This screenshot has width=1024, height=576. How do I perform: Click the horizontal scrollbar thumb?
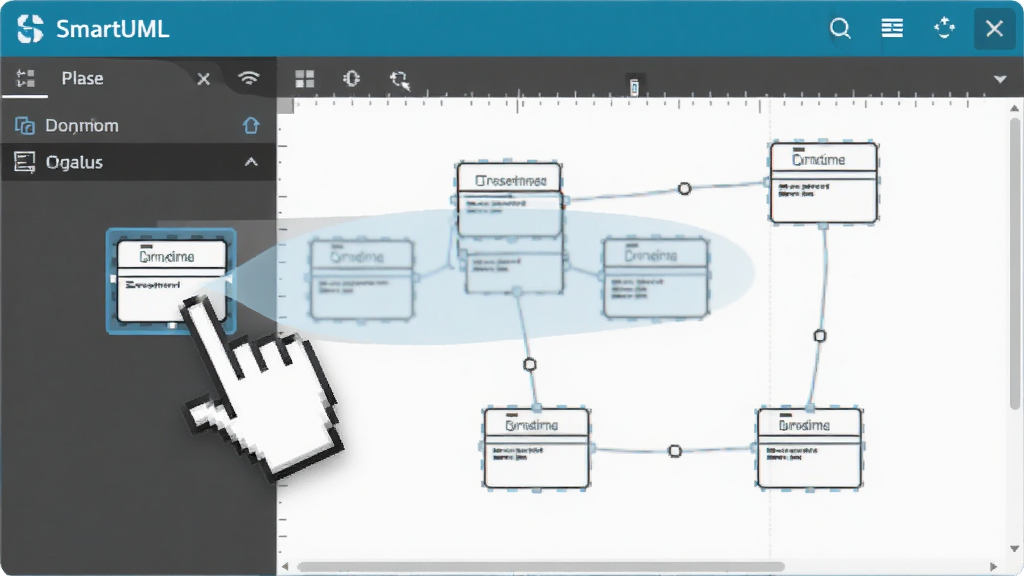click(541, 567)
